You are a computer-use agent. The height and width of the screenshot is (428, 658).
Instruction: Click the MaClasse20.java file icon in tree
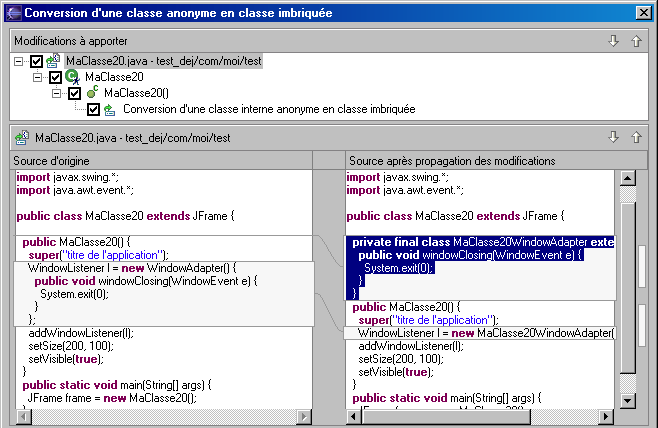(54, 61)
